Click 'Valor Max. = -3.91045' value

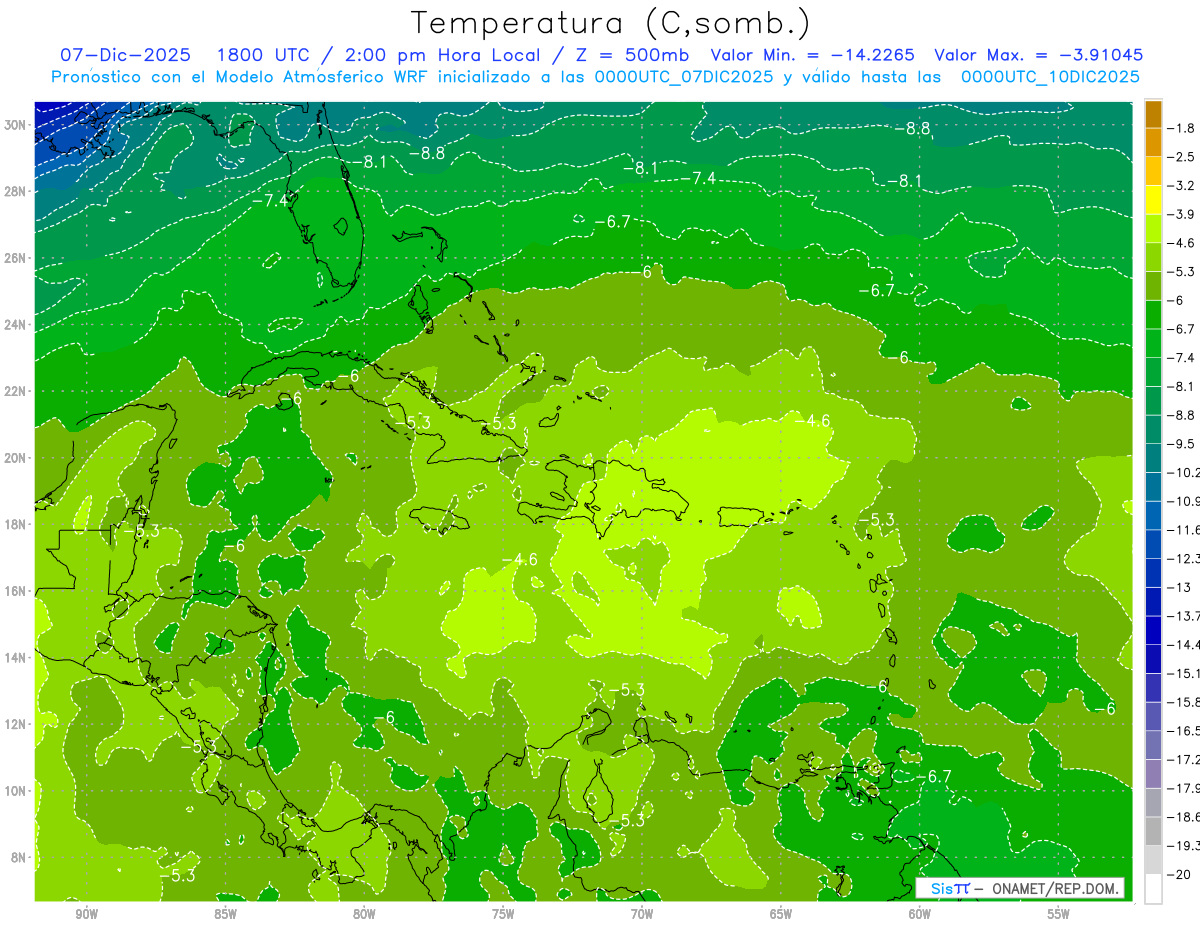(1038, 55)
